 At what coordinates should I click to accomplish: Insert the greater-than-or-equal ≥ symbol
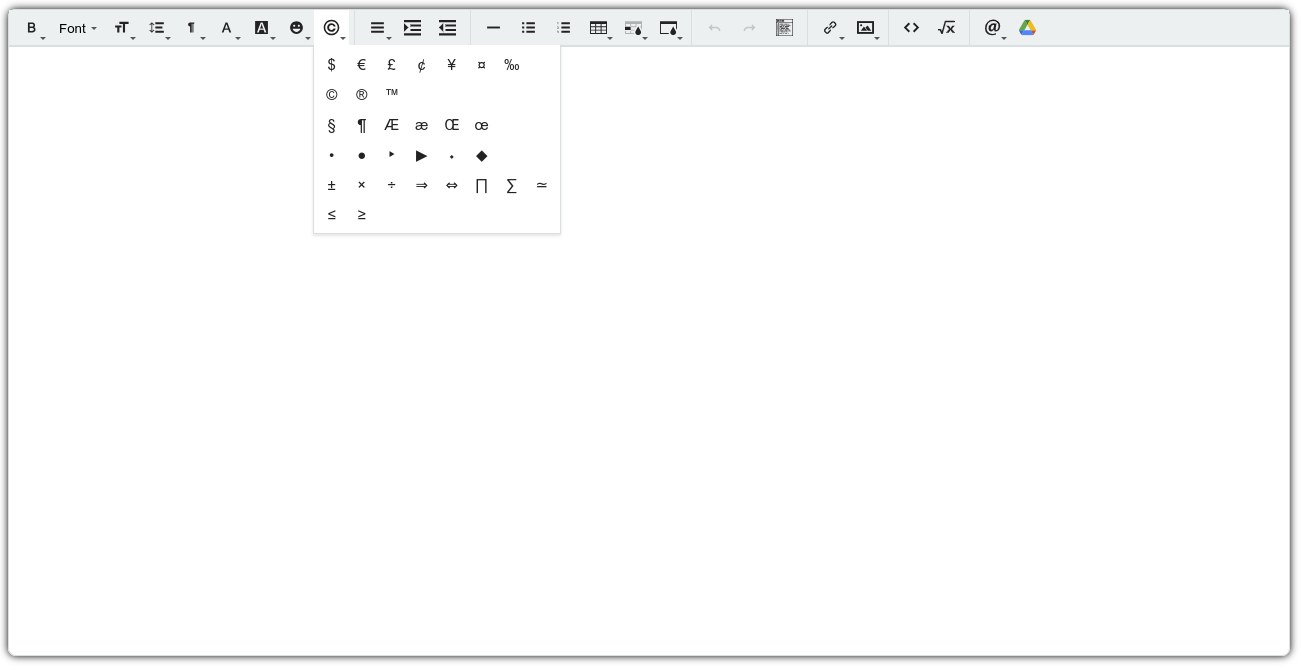click(x=362, y=215)
